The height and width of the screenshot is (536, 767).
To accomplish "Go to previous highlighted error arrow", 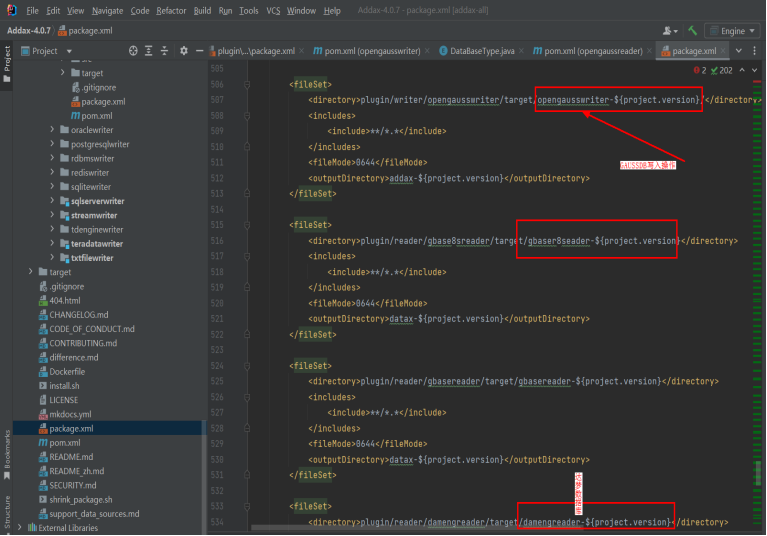I will 742,70.
